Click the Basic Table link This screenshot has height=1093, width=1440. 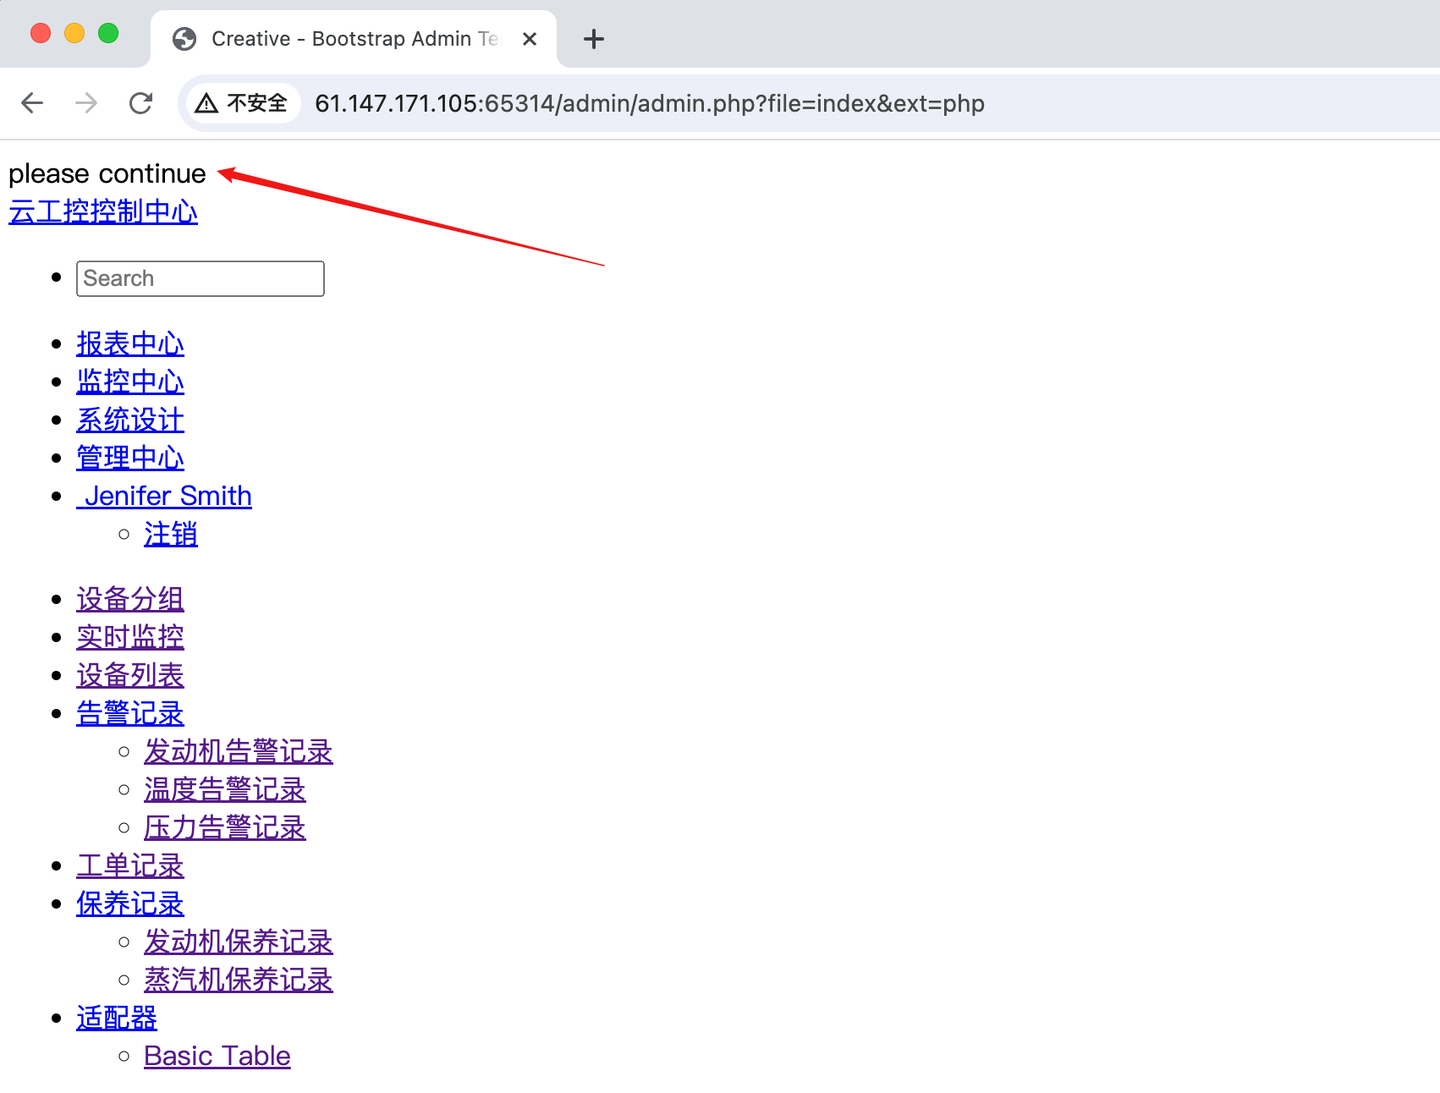(217, 1055)
